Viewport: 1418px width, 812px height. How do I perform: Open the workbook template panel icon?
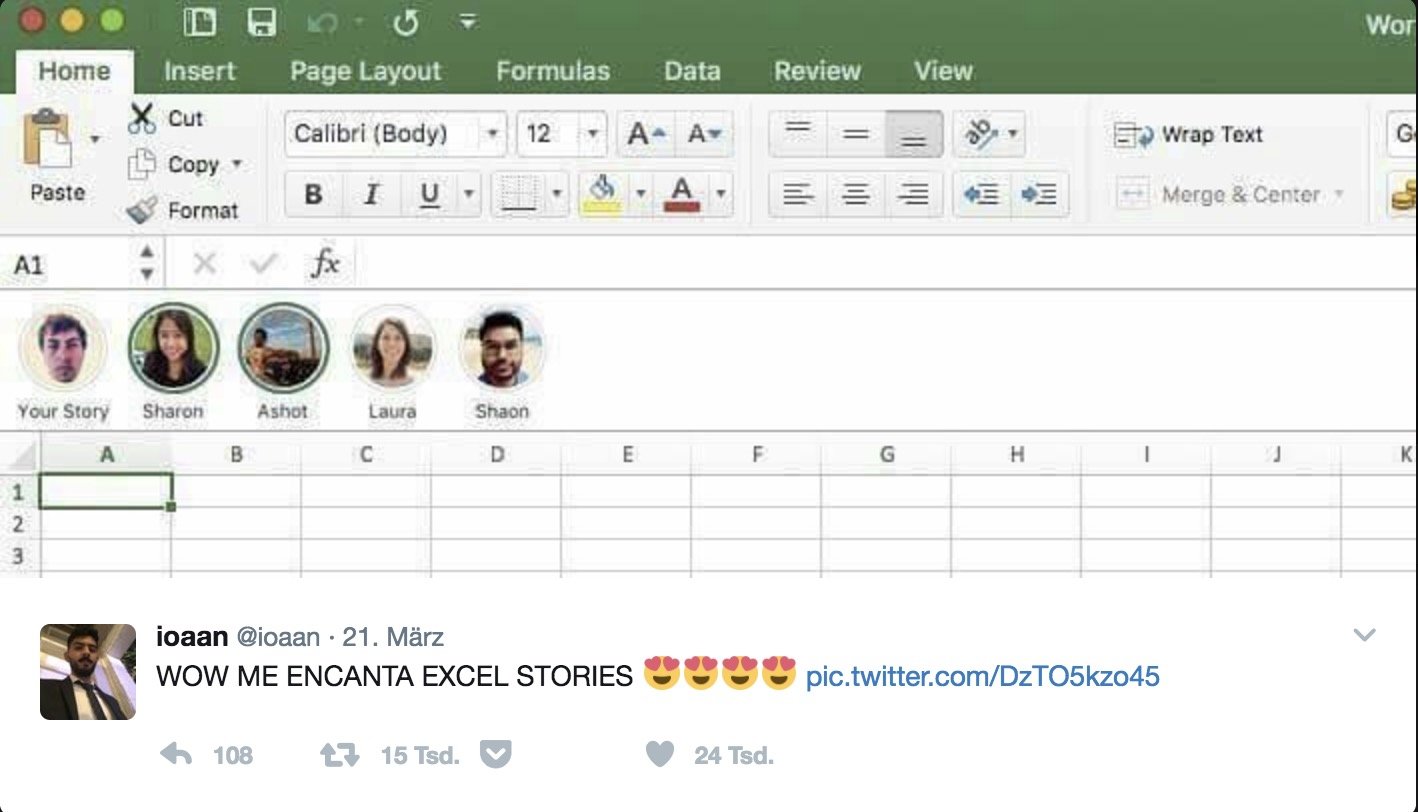click(x=200, y=23)
